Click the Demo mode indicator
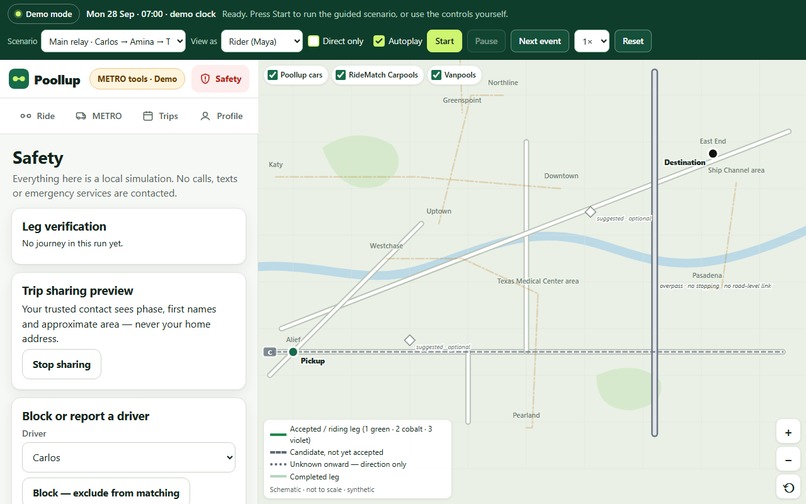 coord(44,14)
